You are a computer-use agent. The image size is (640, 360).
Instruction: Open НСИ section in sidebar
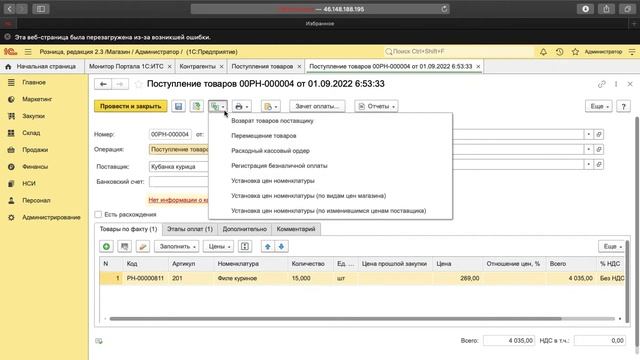point(29,184)
